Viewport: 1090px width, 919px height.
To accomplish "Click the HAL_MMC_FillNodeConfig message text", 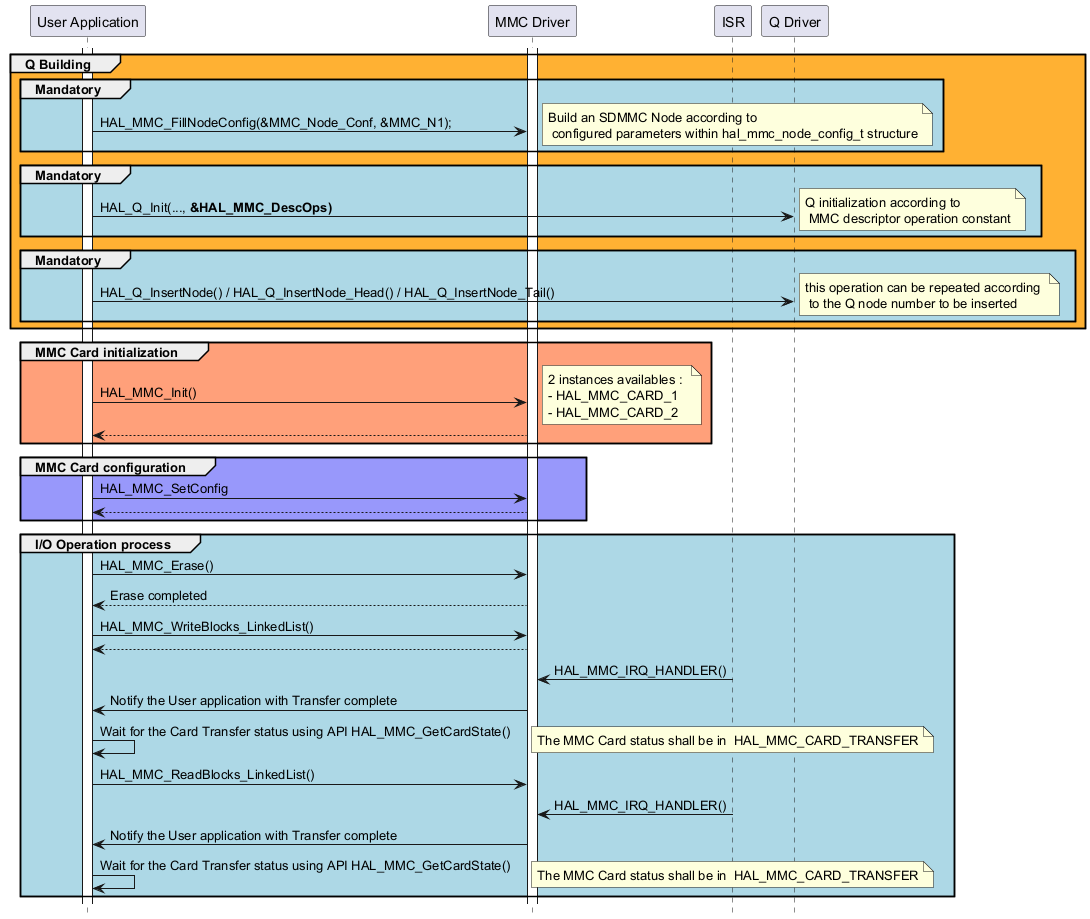I will tap(275, 122).
